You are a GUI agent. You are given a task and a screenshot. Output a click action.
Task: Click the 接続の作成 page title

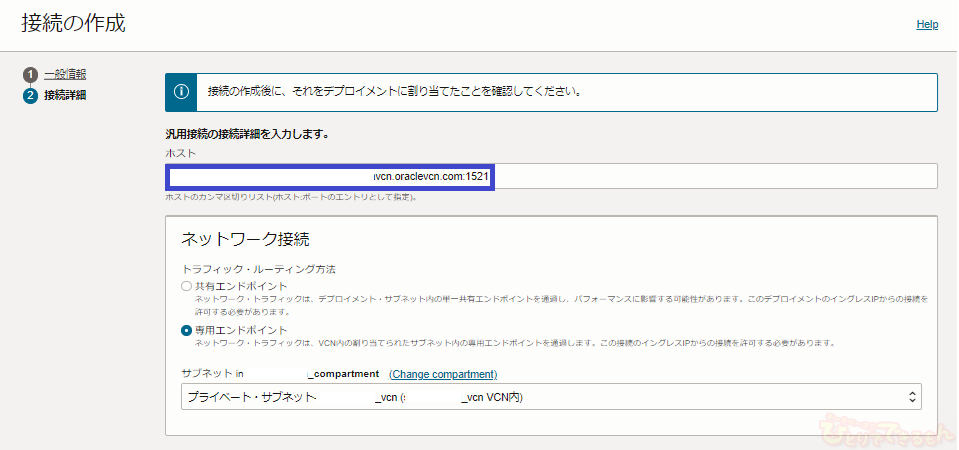pos(74,24)
